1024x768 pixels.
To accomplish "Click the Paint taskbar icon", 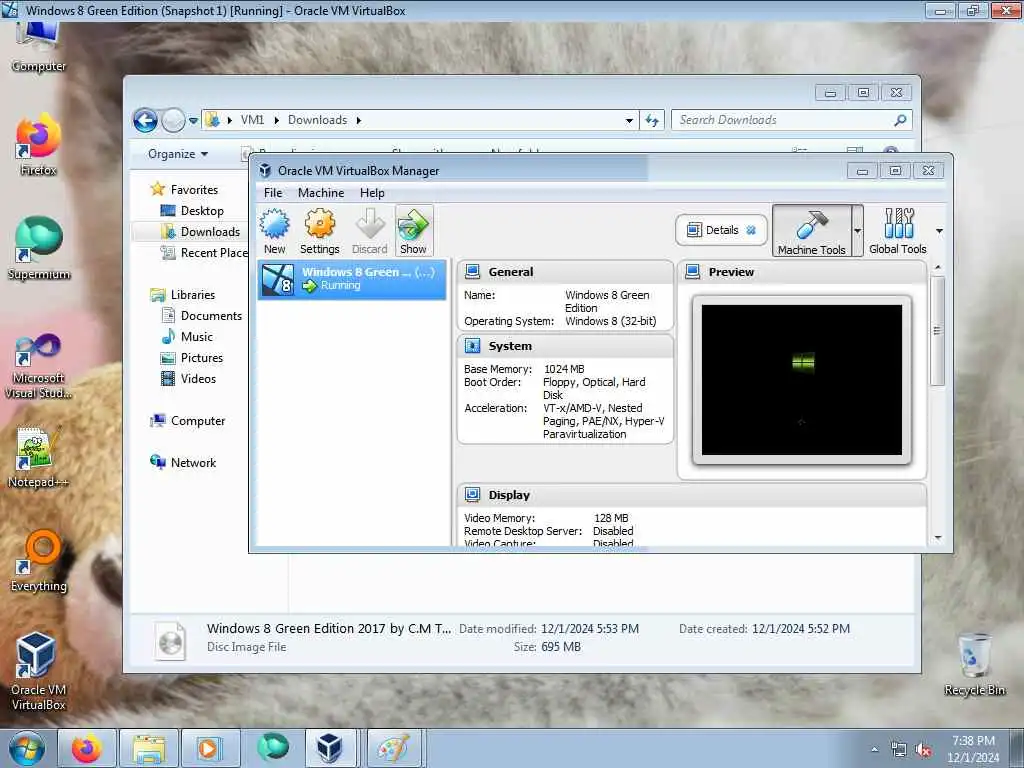I will click(392, 748).
